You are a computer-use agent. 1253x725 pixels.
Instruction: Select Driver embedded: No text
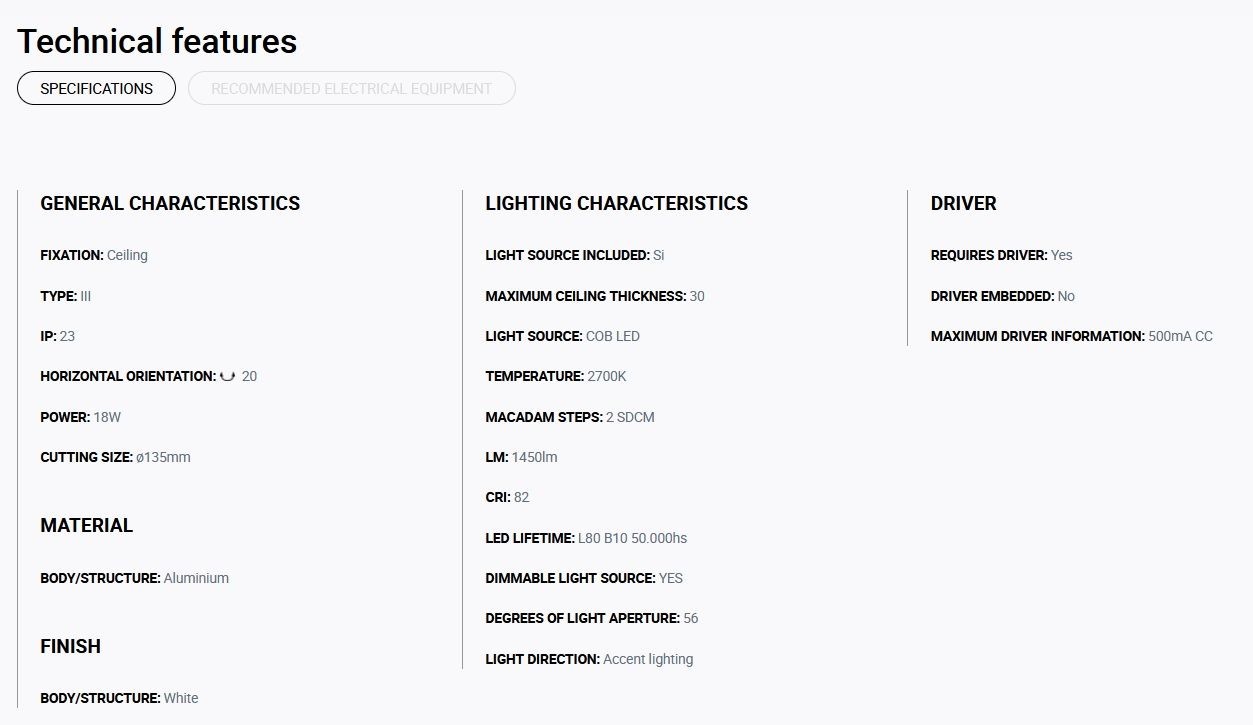coord(1002,296)
